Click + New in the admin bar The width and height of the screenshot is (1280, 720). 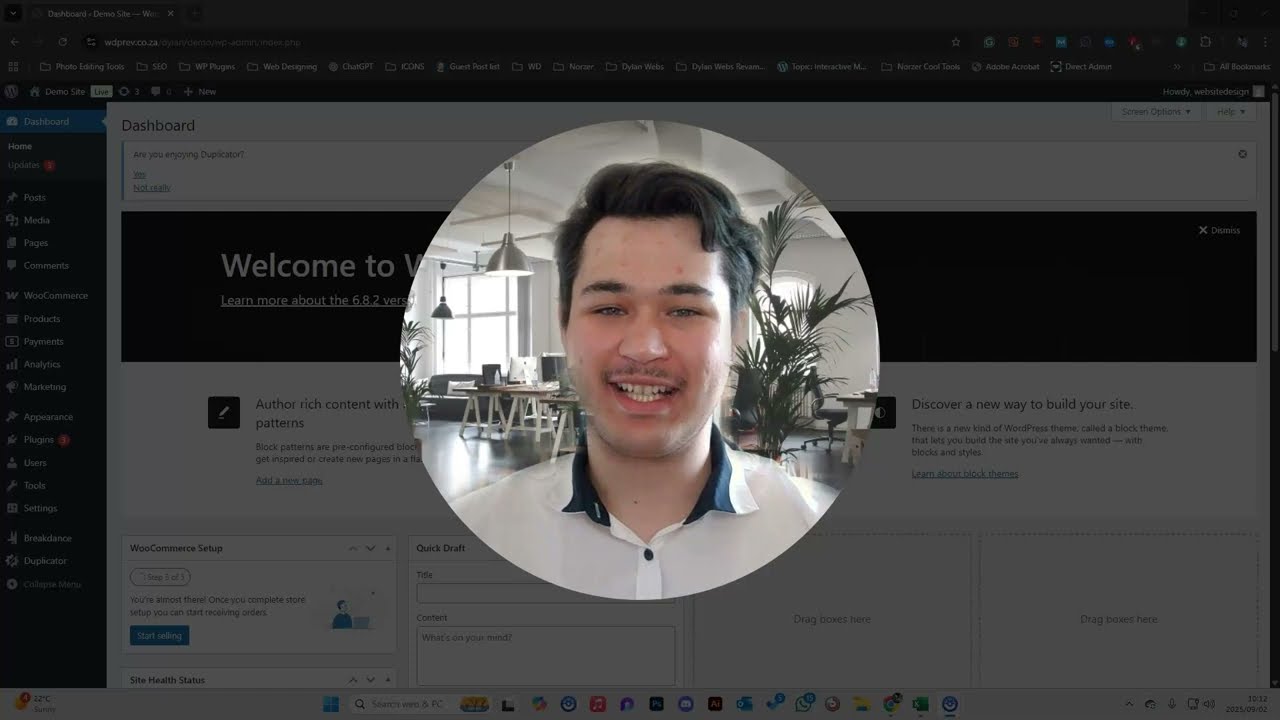[x=200, y=91]
